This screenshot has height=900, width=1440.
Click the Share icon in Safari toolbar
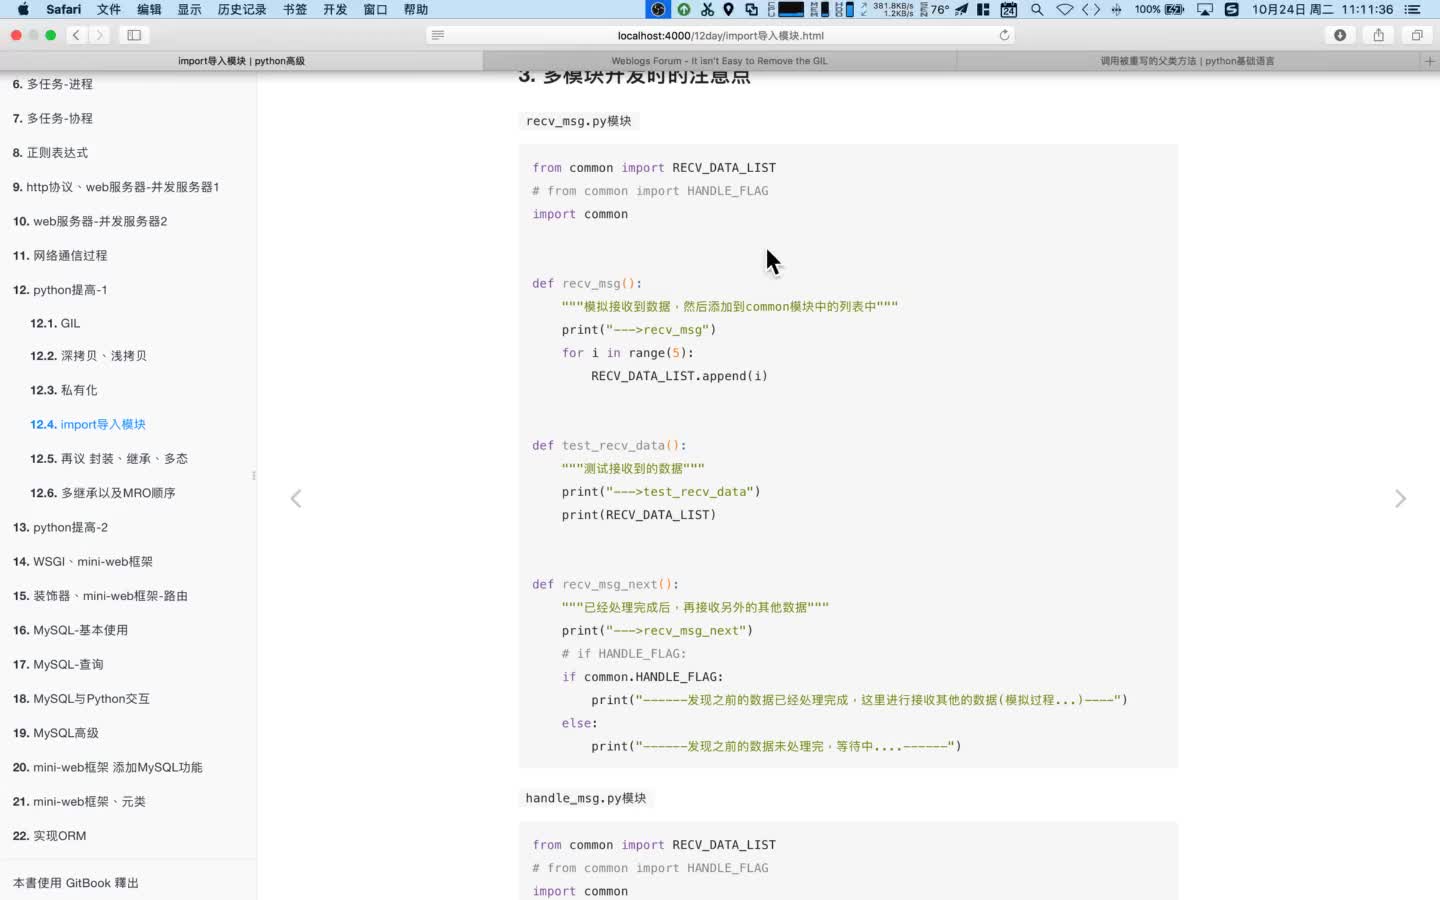(1378, 35)
